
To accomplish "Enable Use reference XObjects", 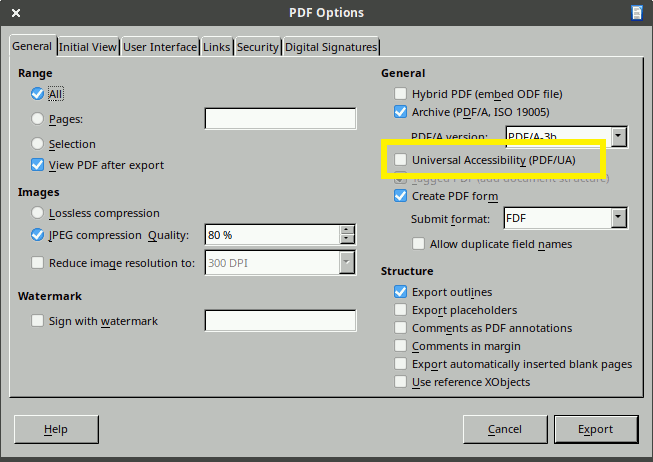I will click(x=401, y=382).
